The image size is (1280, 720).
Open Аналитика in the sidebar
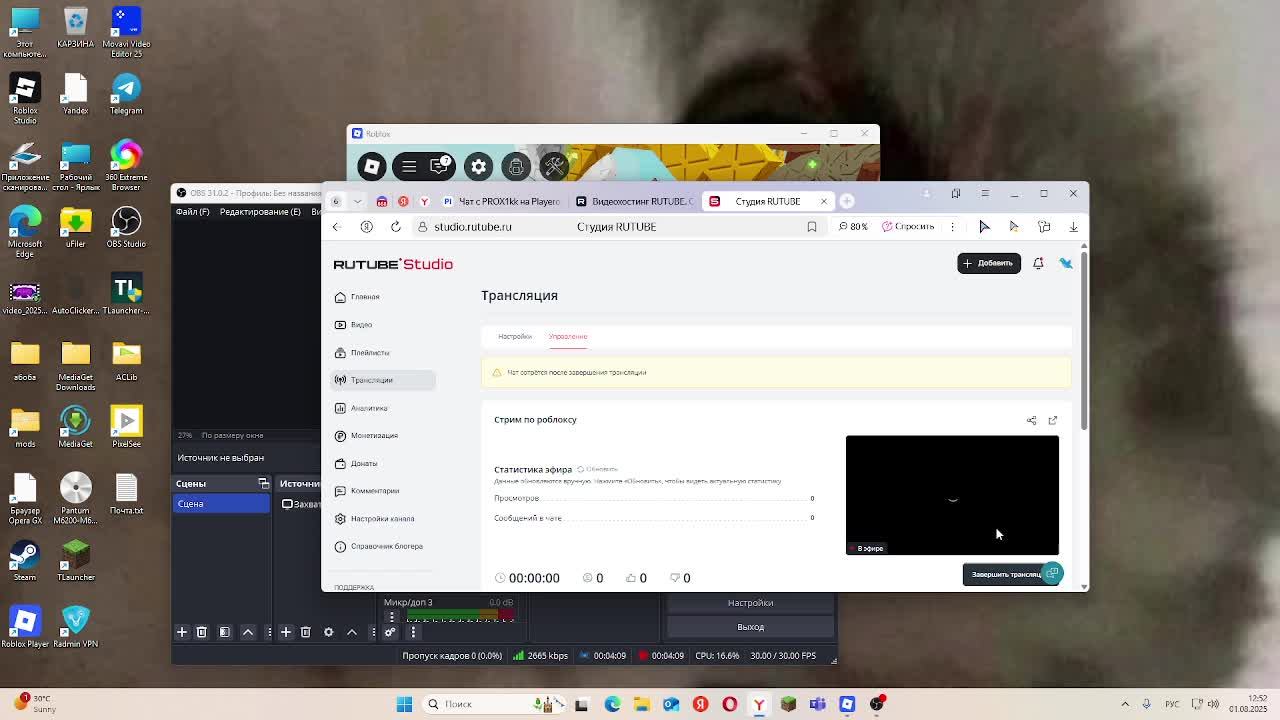click(383, 408)
